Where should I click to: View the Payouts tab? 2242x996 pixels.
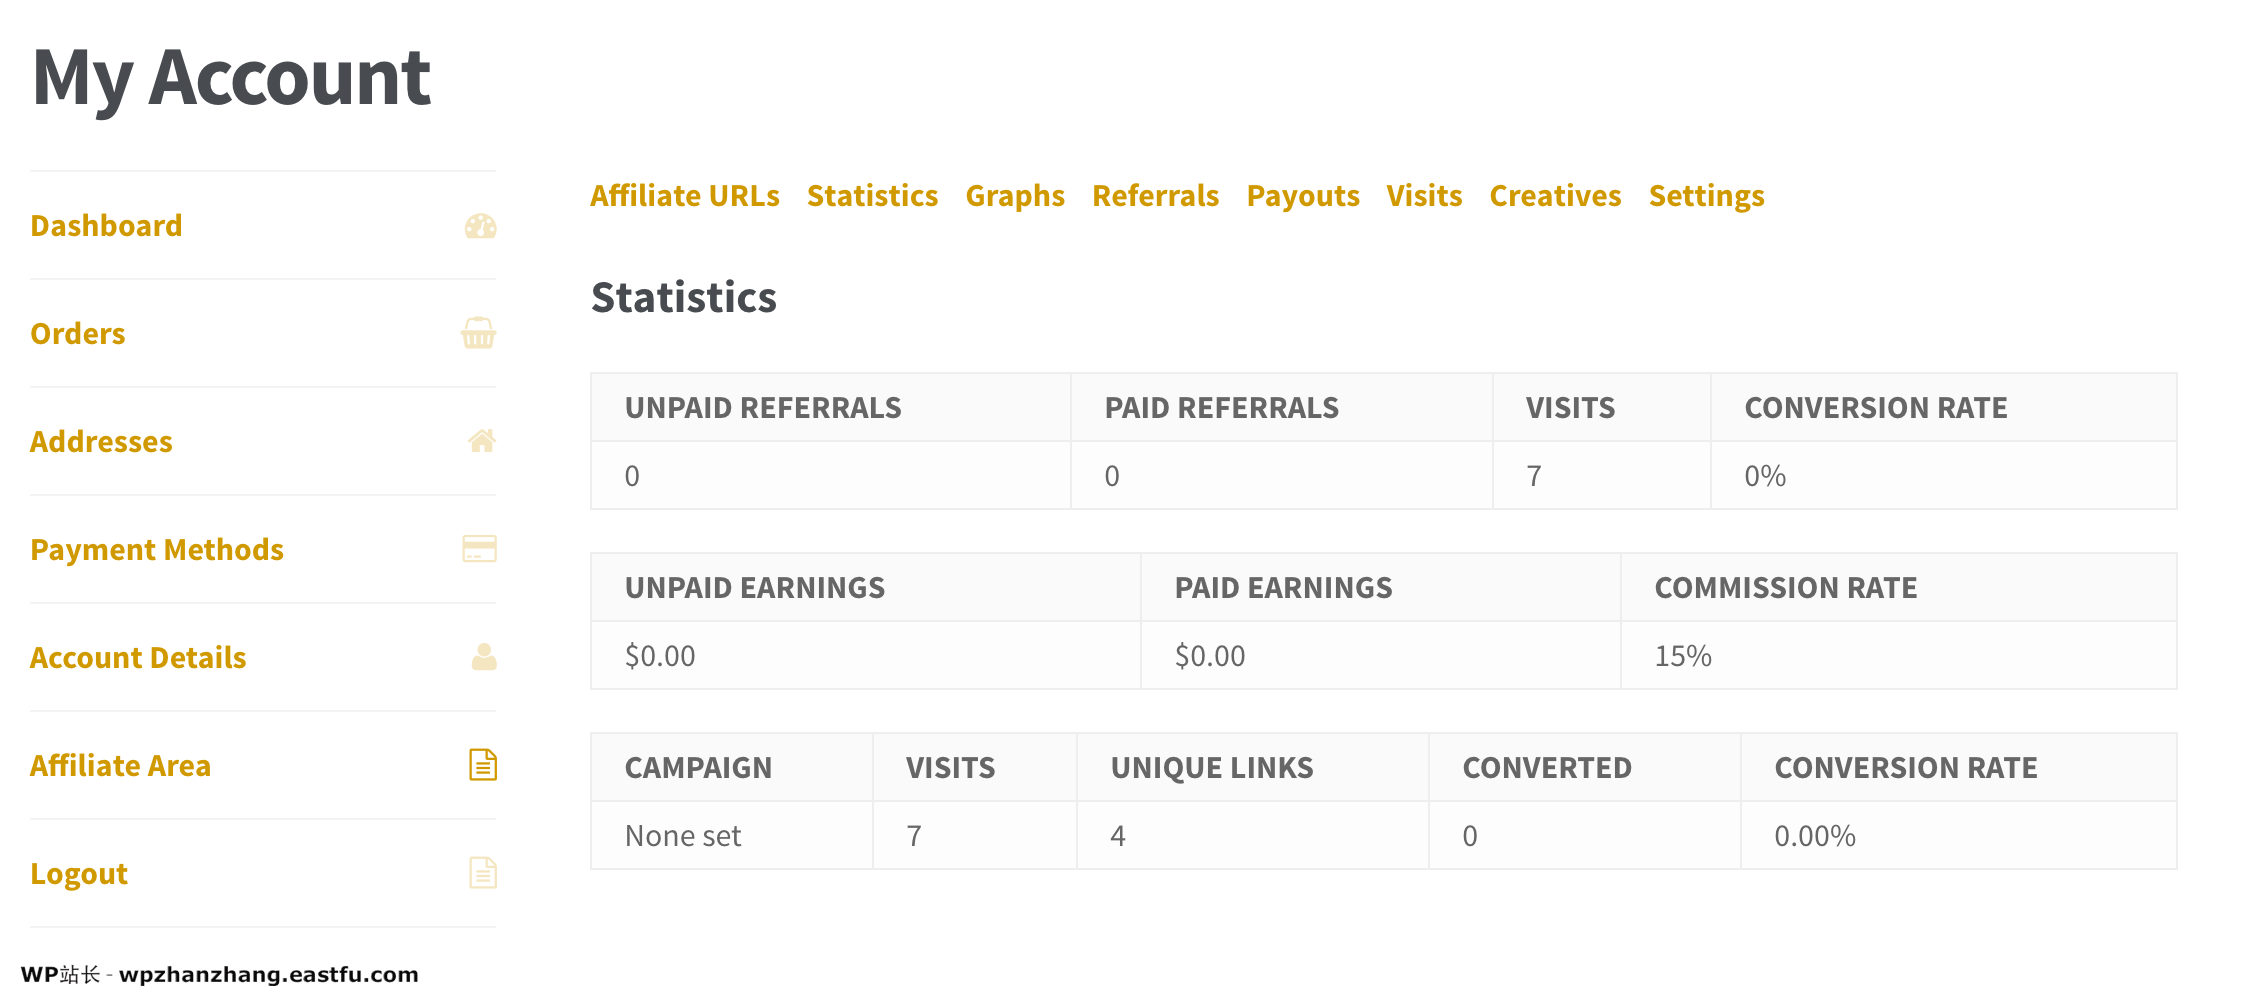click(1302, 196)
